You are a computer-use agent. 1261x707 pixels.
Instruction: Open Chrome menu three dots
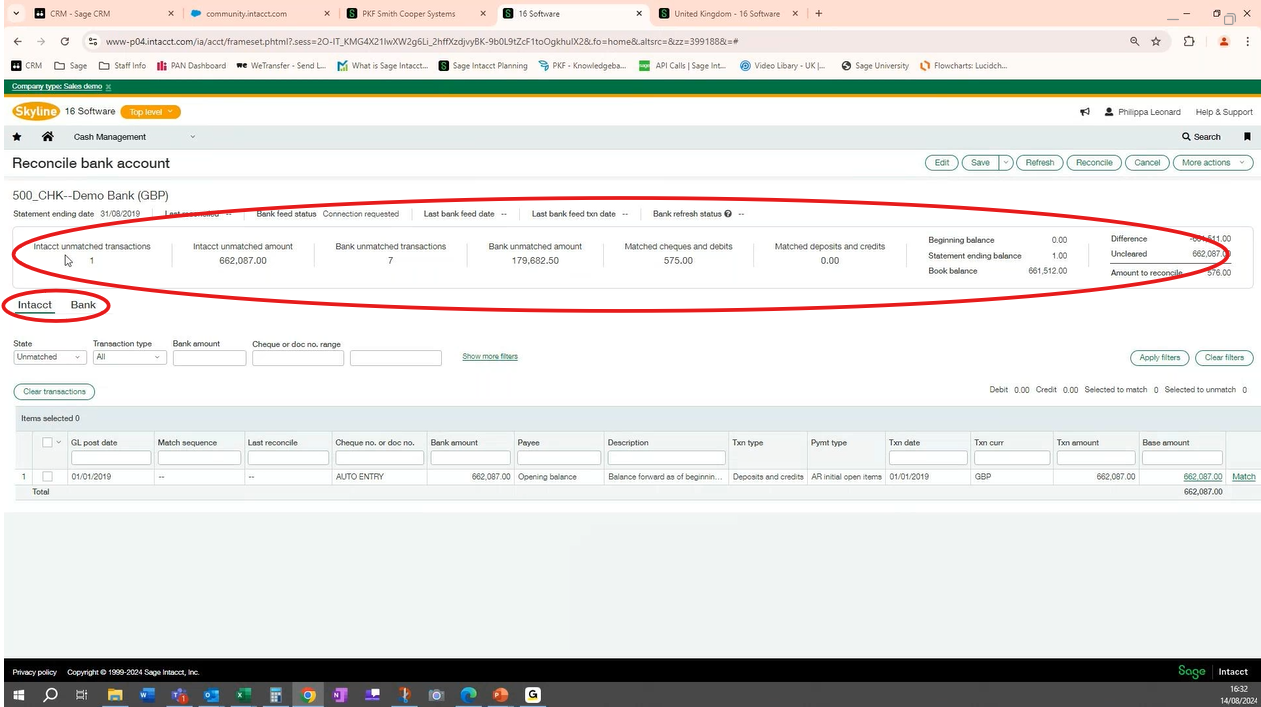[1248, 42]
